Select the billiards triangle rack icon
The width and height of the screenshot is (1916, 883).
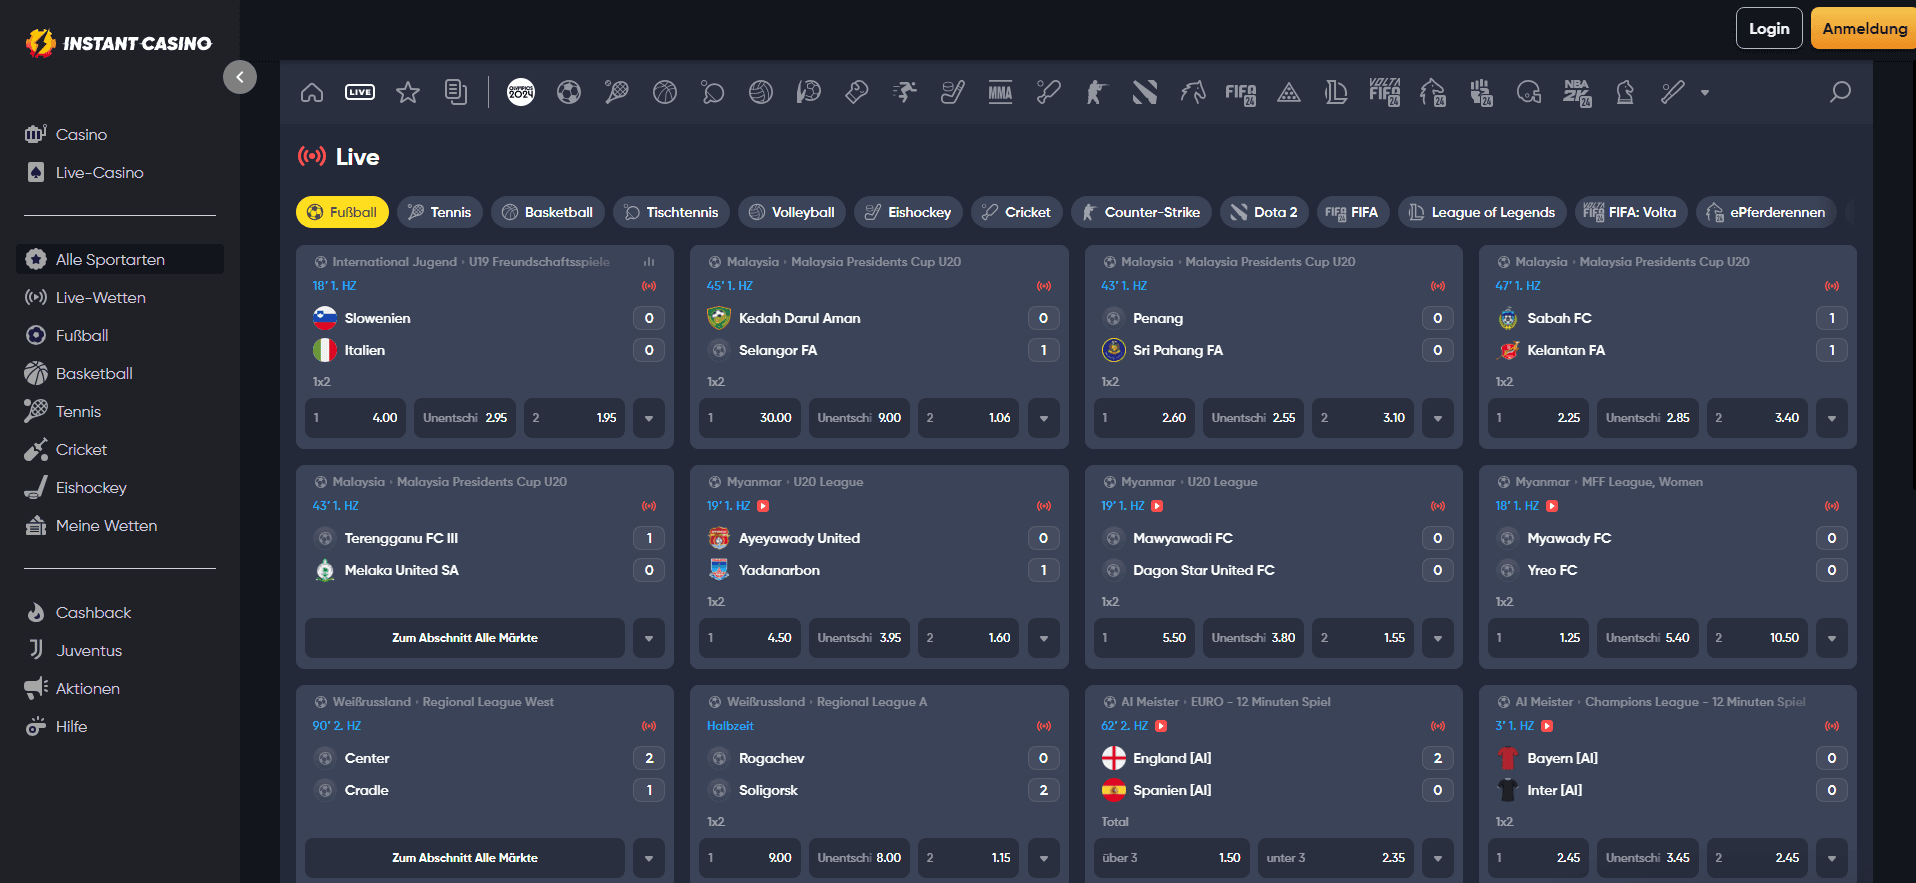click(x=1289, y=93)
